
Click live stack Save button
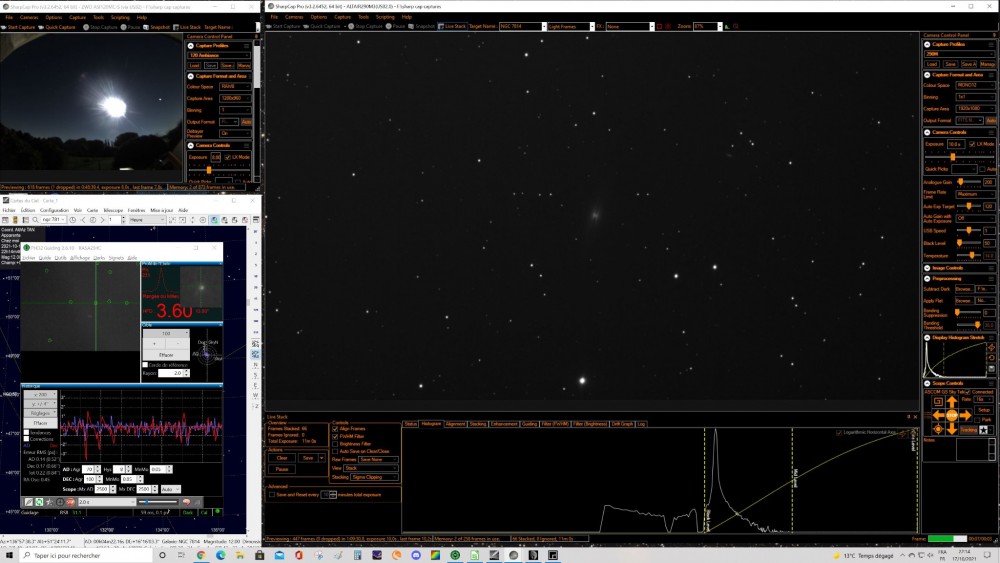308,458
